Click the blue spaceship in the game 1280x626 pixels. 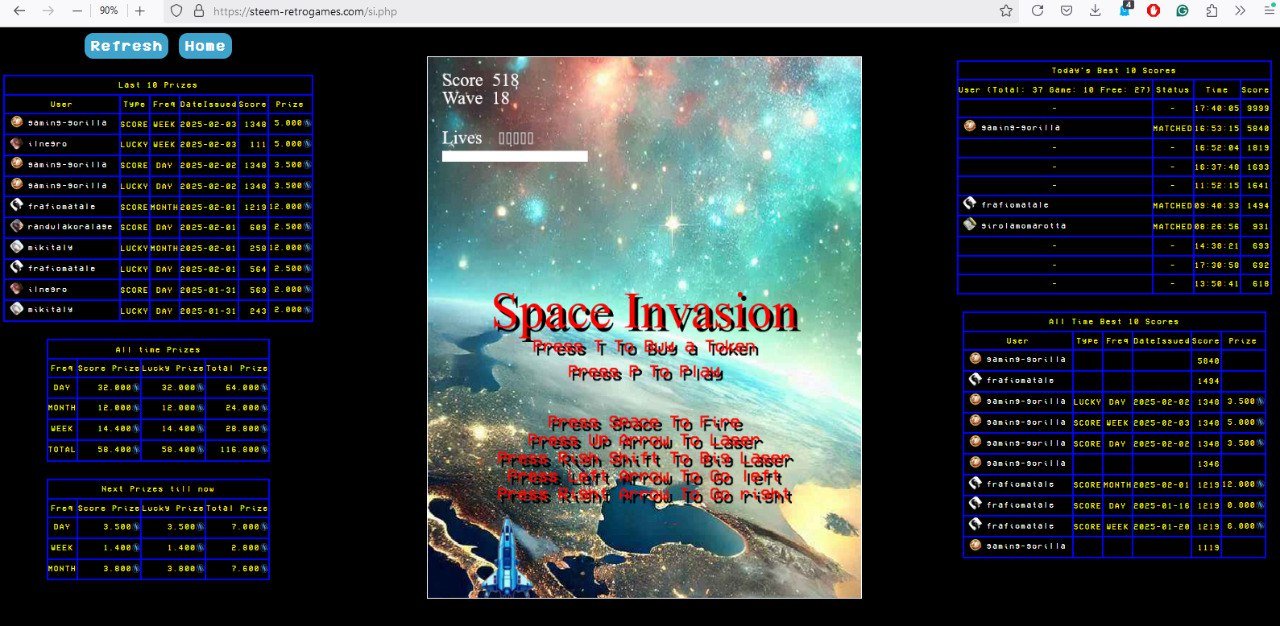506,558
